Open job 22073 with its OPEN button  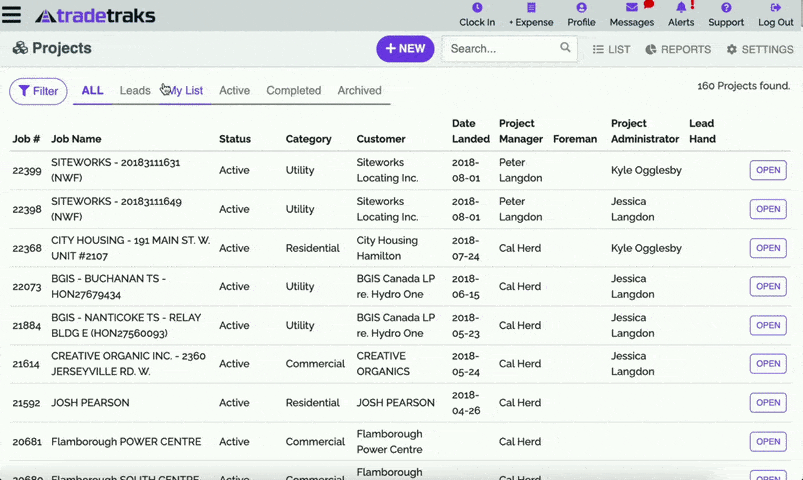coord(768,286)
